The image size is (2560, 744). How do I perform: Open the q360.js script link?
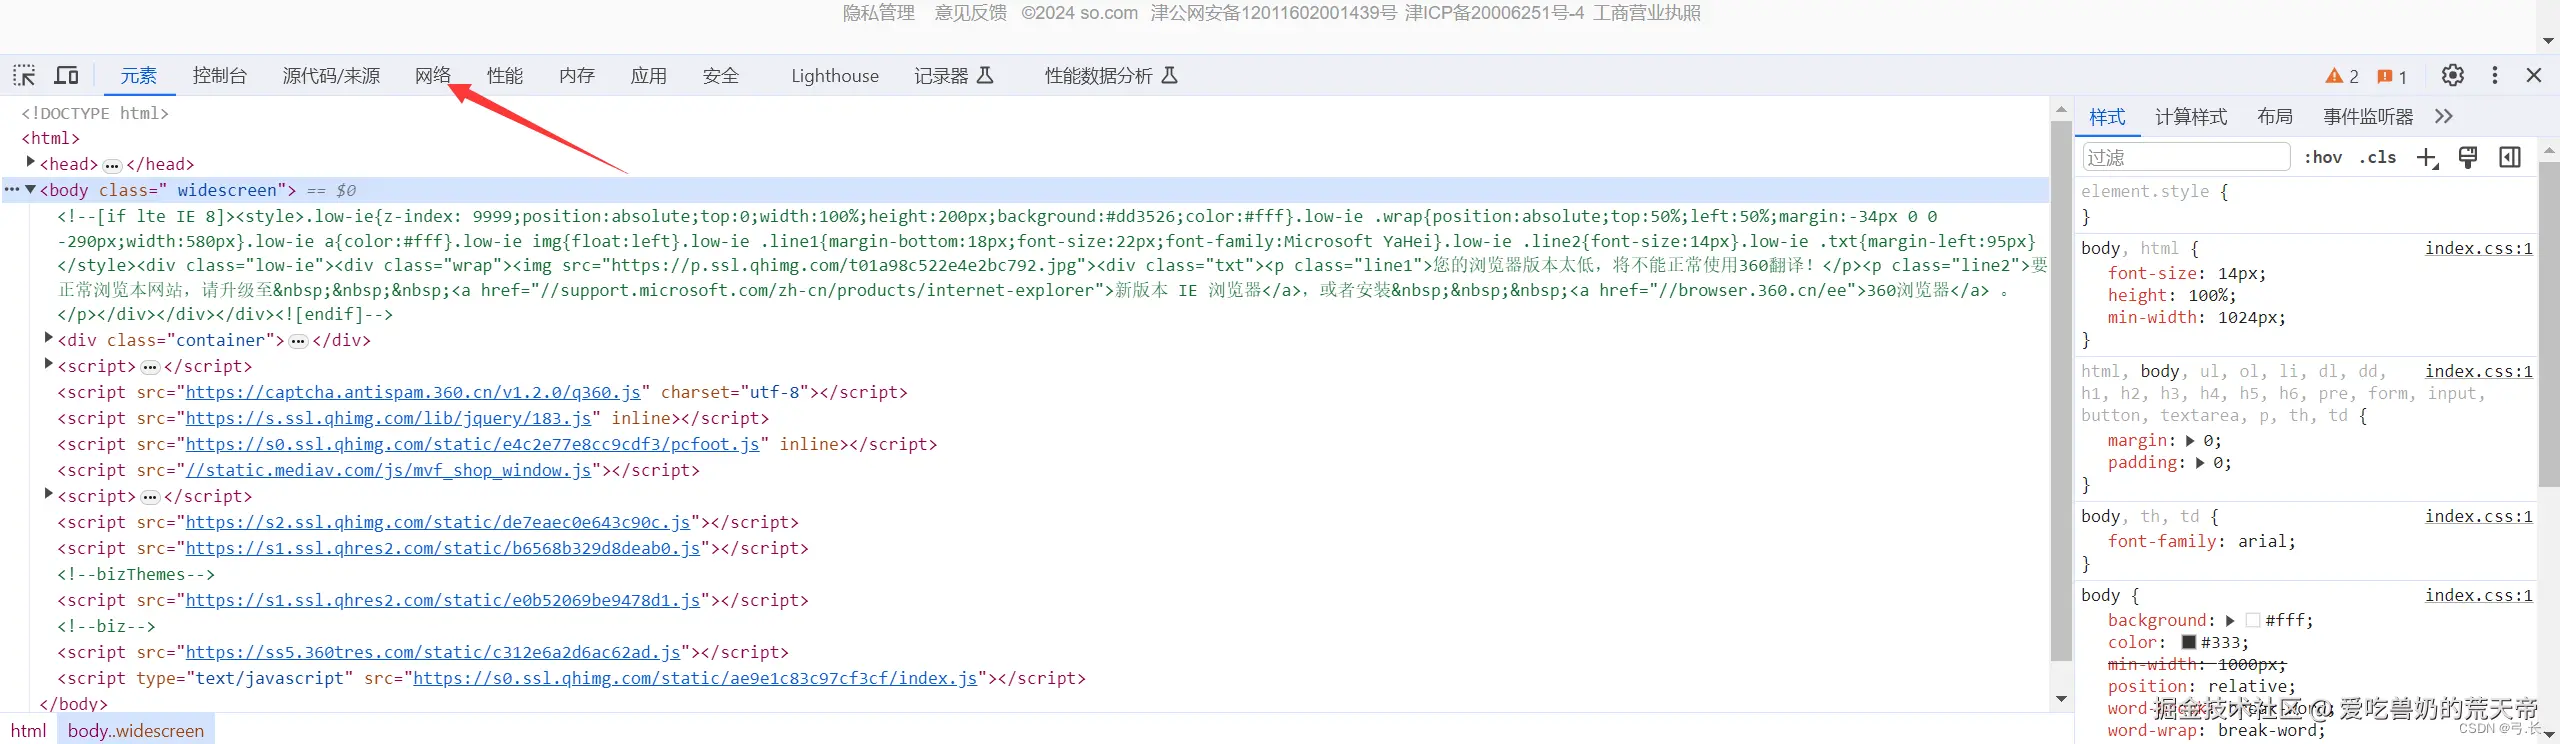[413, 392]
